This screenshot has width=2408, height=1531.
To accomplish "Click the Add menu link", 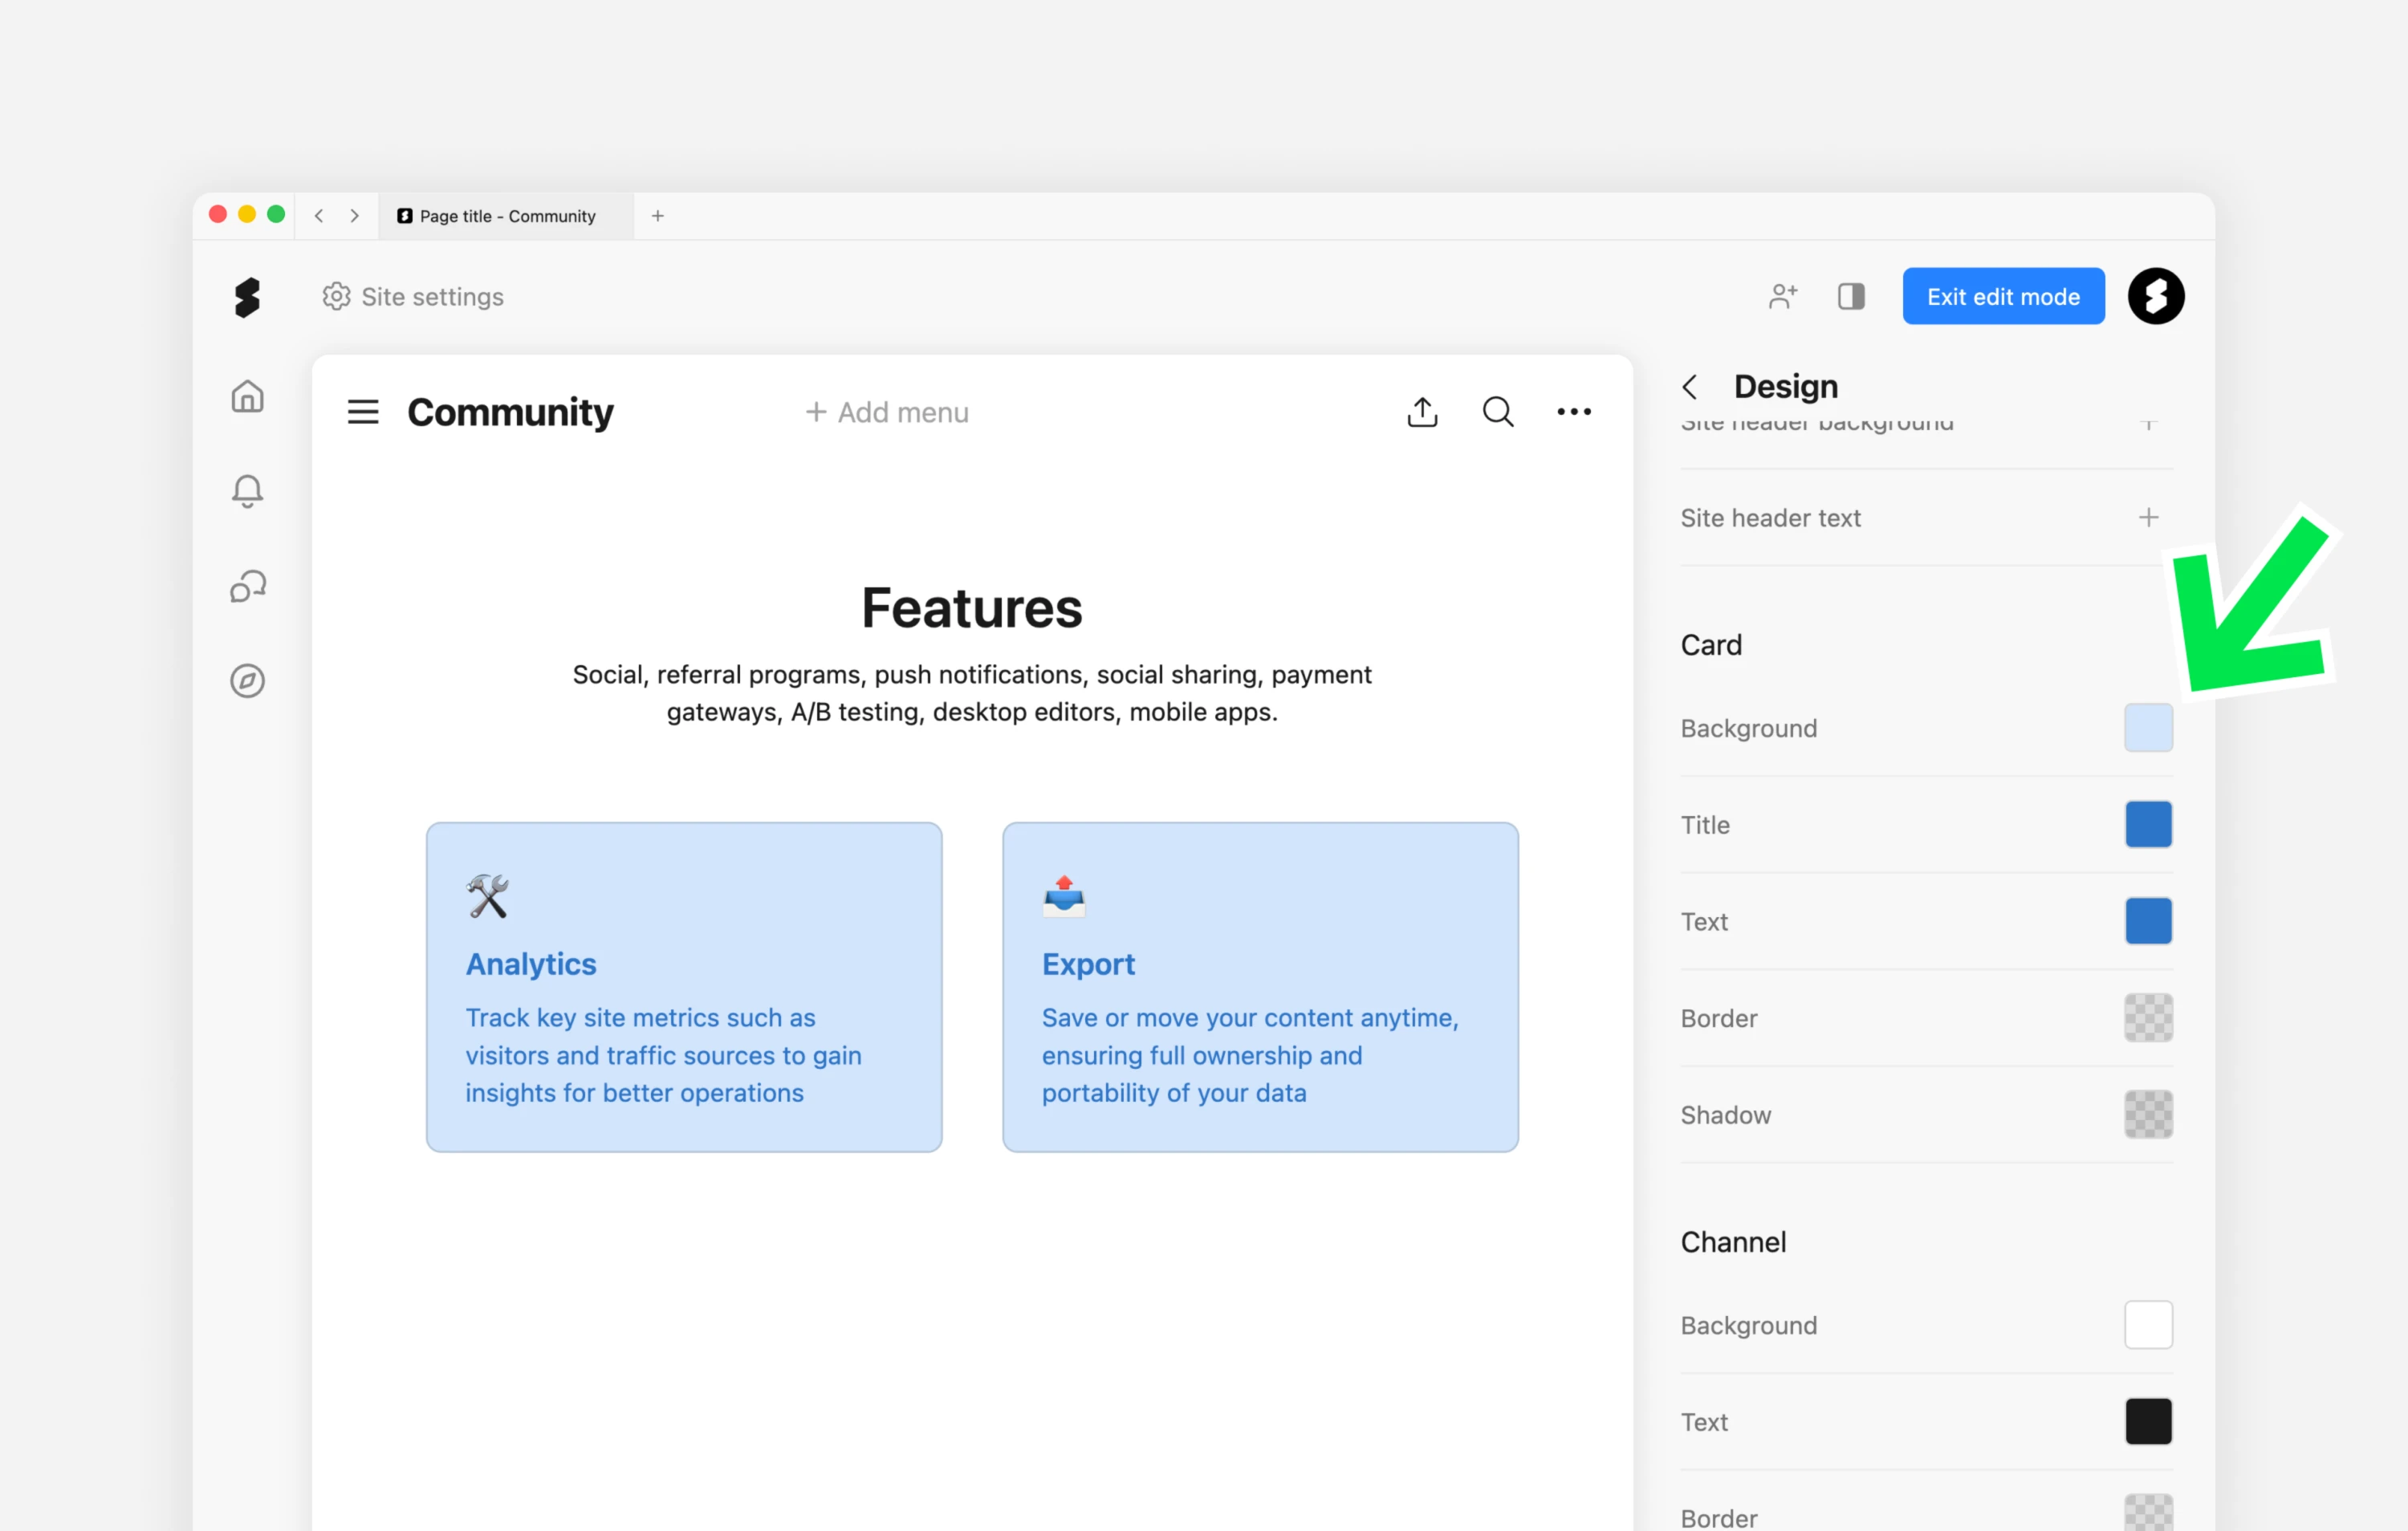I will (x=887, y=412).
